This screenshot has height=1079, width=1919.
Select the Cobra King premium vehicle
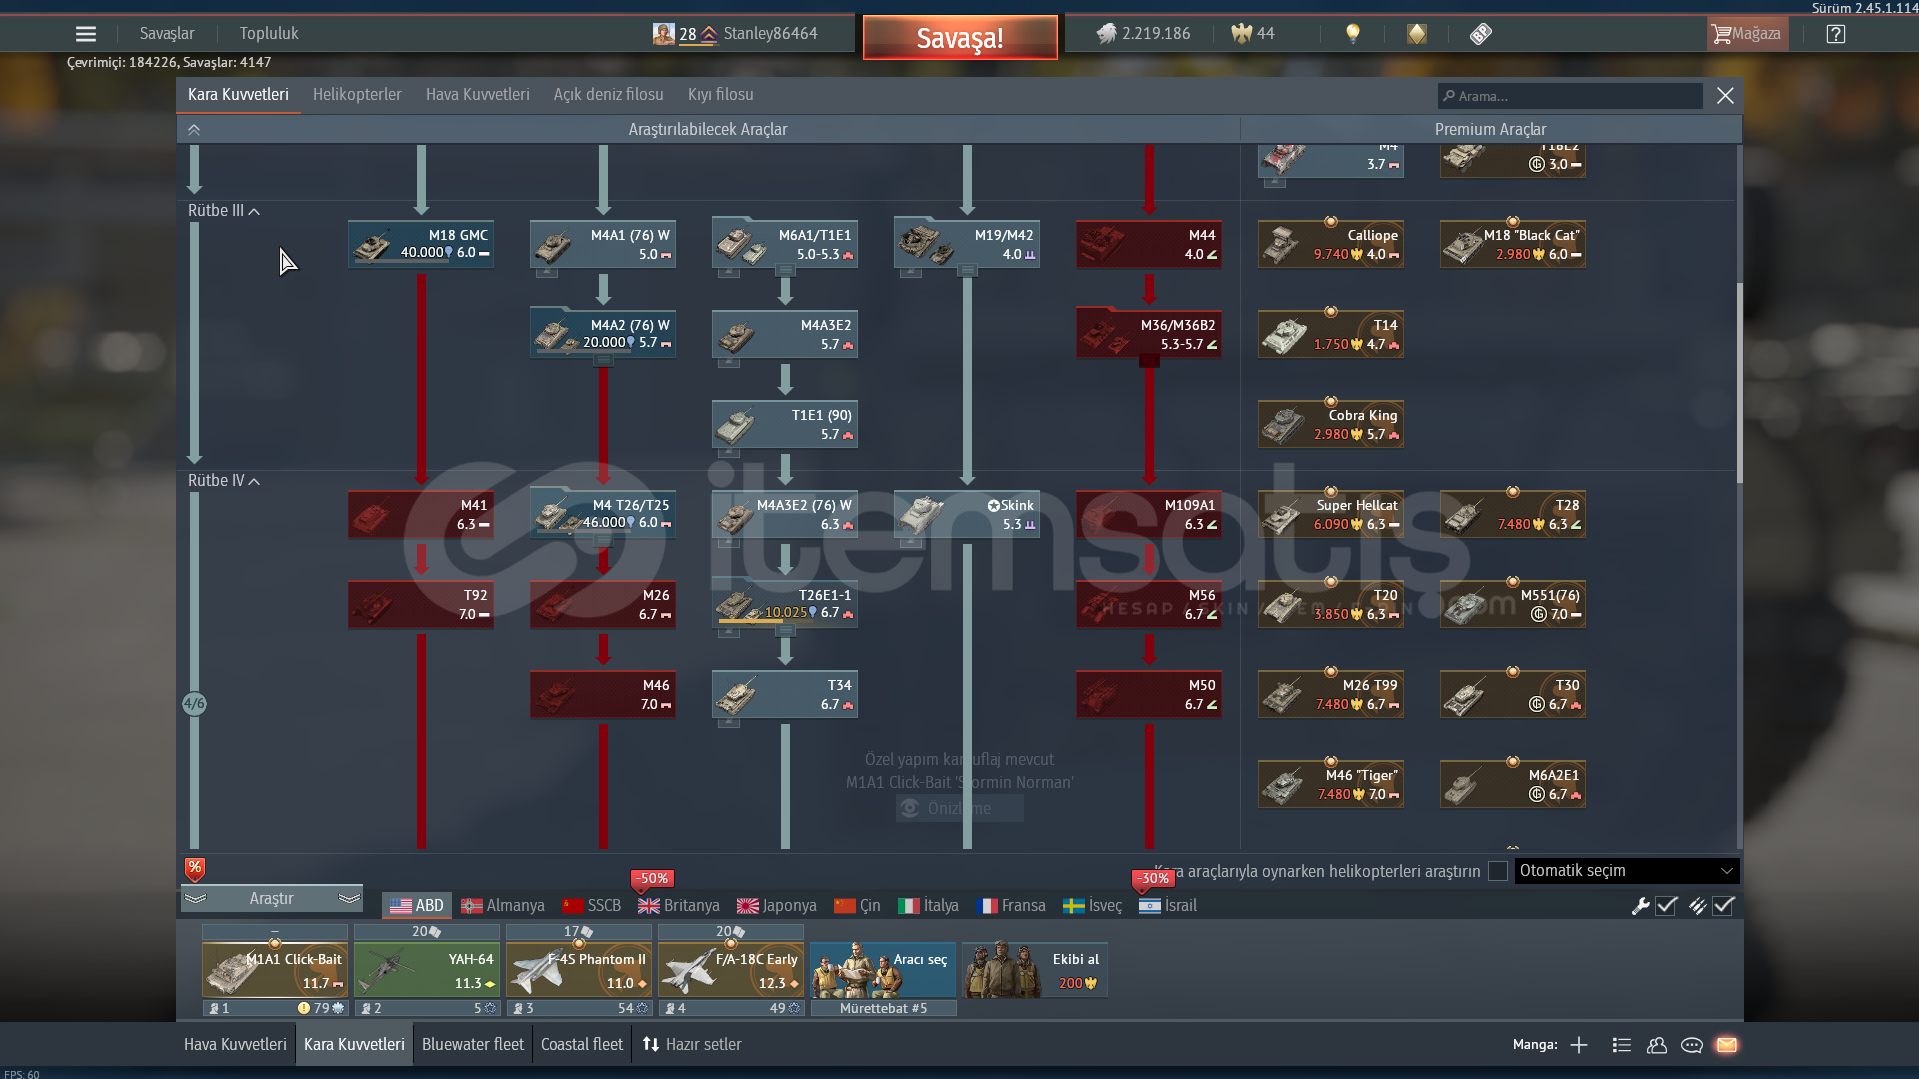click(x=1331, y=424)
